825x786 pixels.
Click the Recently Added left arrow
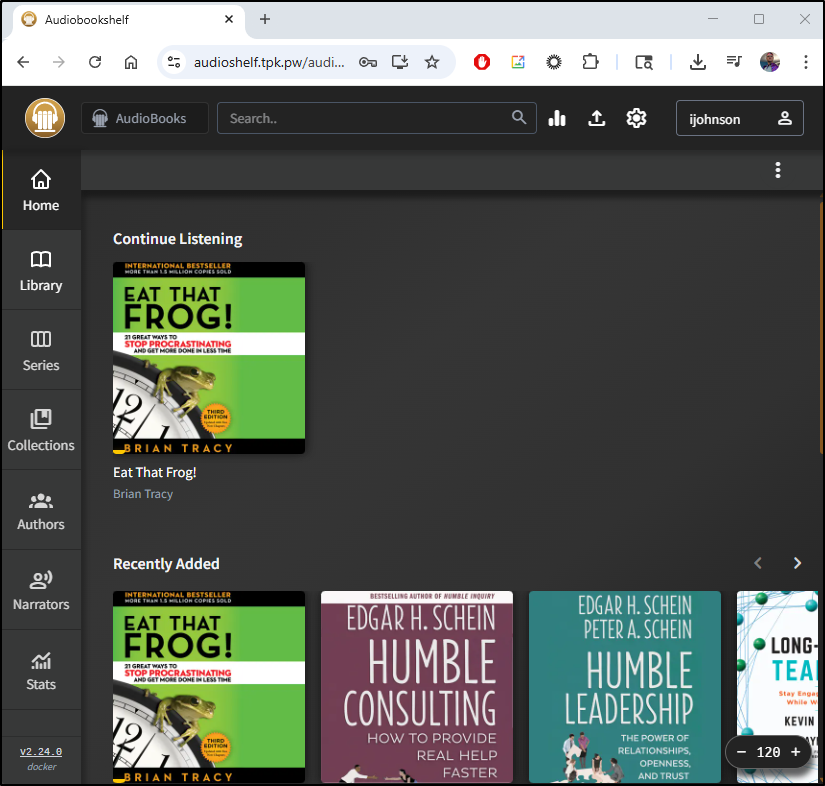(x=758, y=563)
